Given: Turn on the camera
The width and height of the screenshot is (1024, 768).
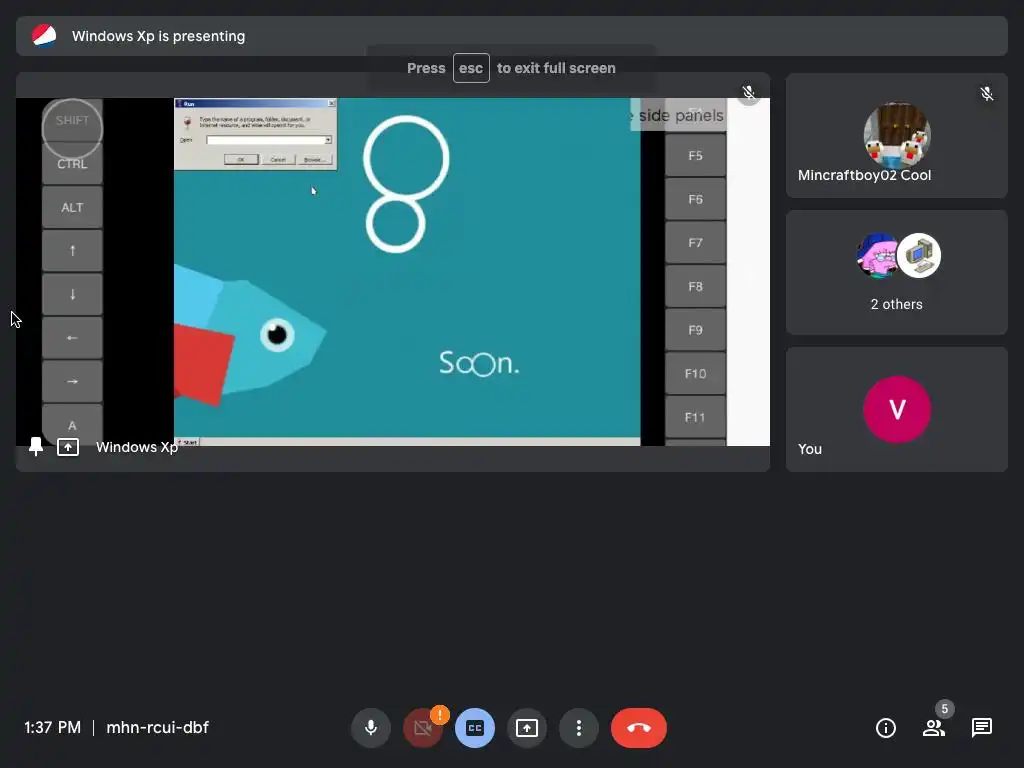Looking at the screenshot, I should pos(423,728).
